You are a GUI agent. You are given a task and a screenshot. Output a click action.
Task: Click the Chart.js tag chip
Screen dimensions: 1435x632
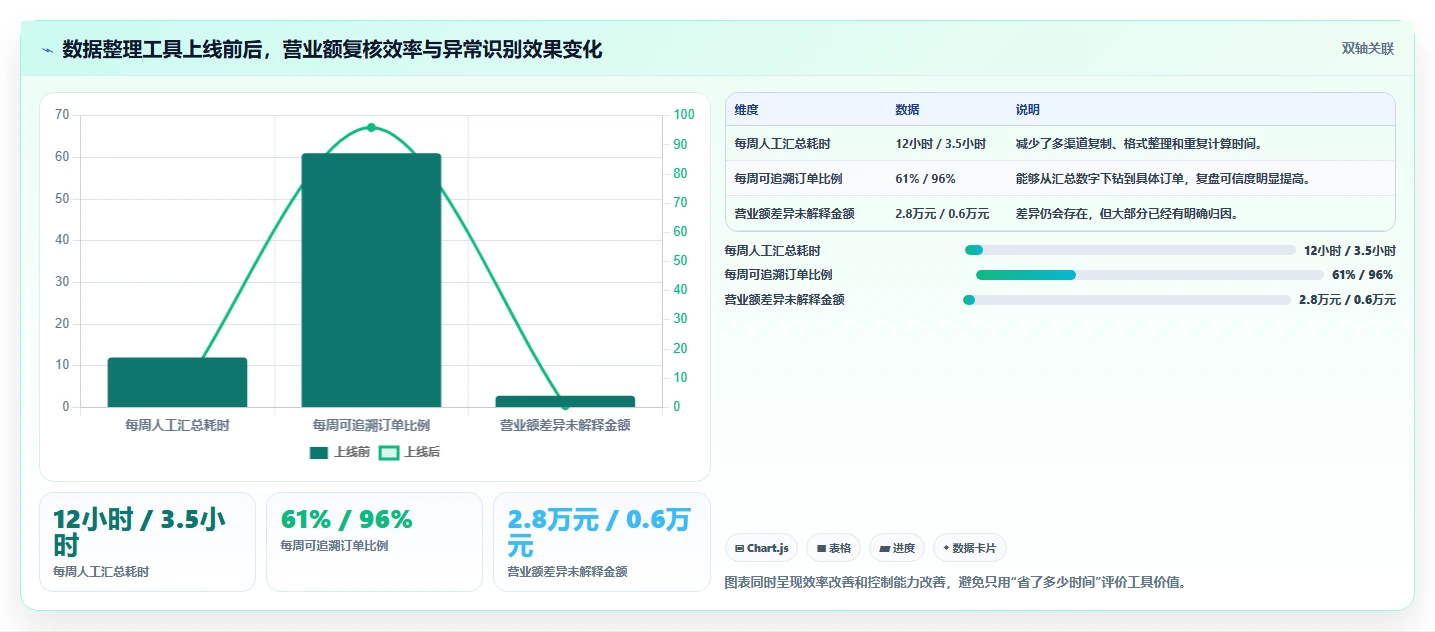pos(760,548)
